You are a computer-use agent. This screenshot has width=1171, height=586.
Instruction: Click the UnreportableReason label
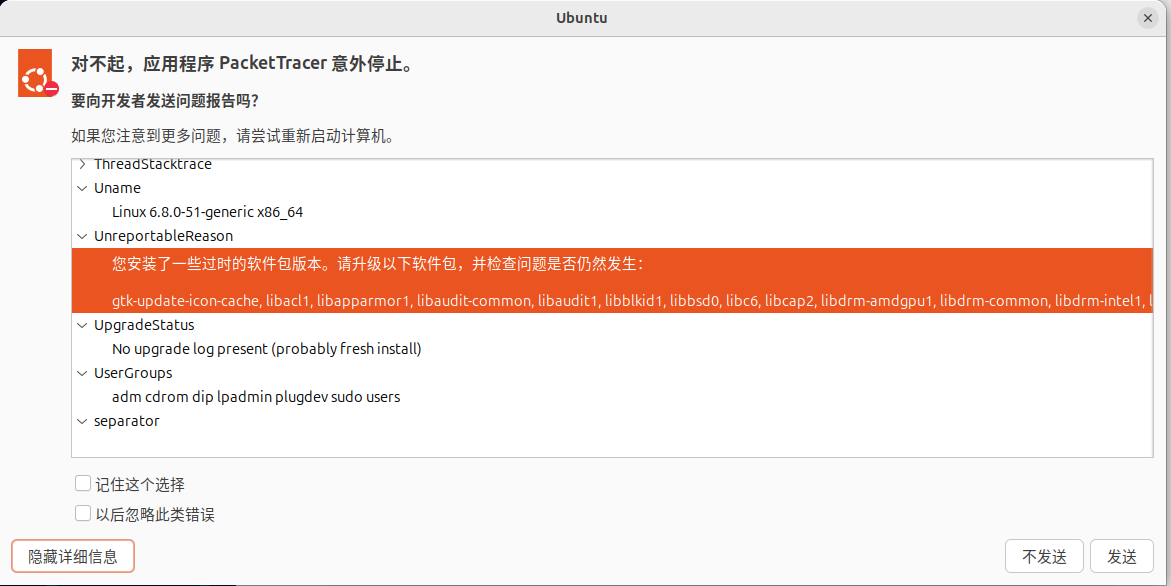point(164,236)
